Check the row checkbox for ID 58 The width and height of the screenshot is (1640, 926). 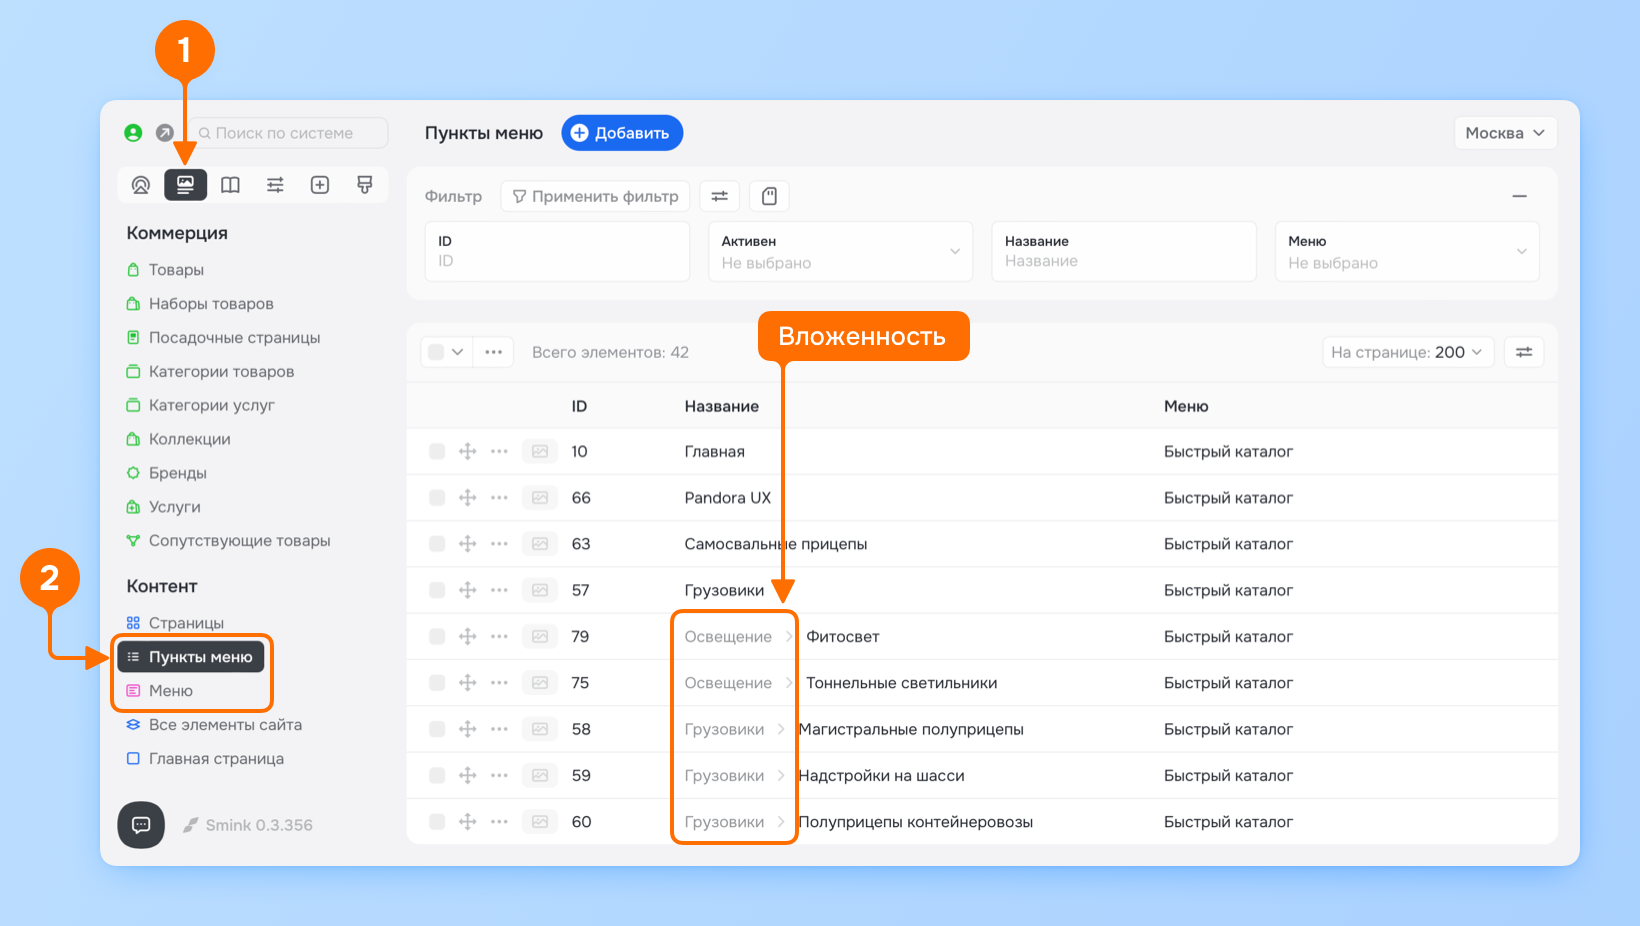tap(437, 729)
